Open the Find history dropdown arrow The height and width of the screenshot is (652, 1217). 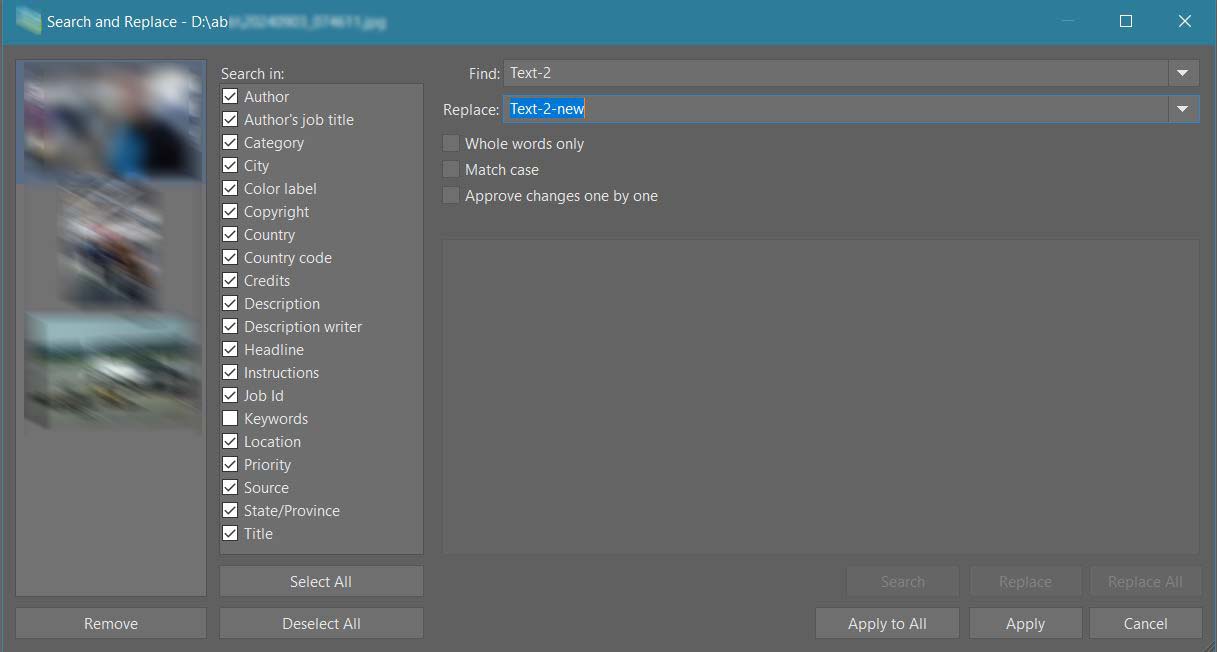point(1183,73)
